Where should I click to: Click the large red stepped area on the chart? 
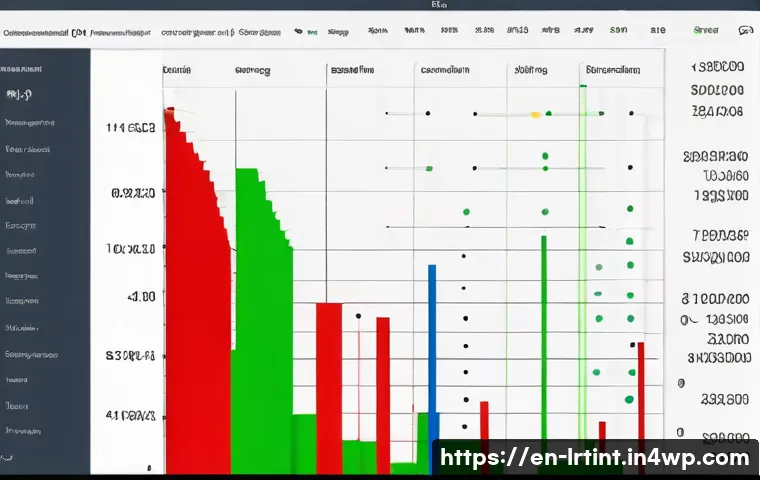(195, 300)
